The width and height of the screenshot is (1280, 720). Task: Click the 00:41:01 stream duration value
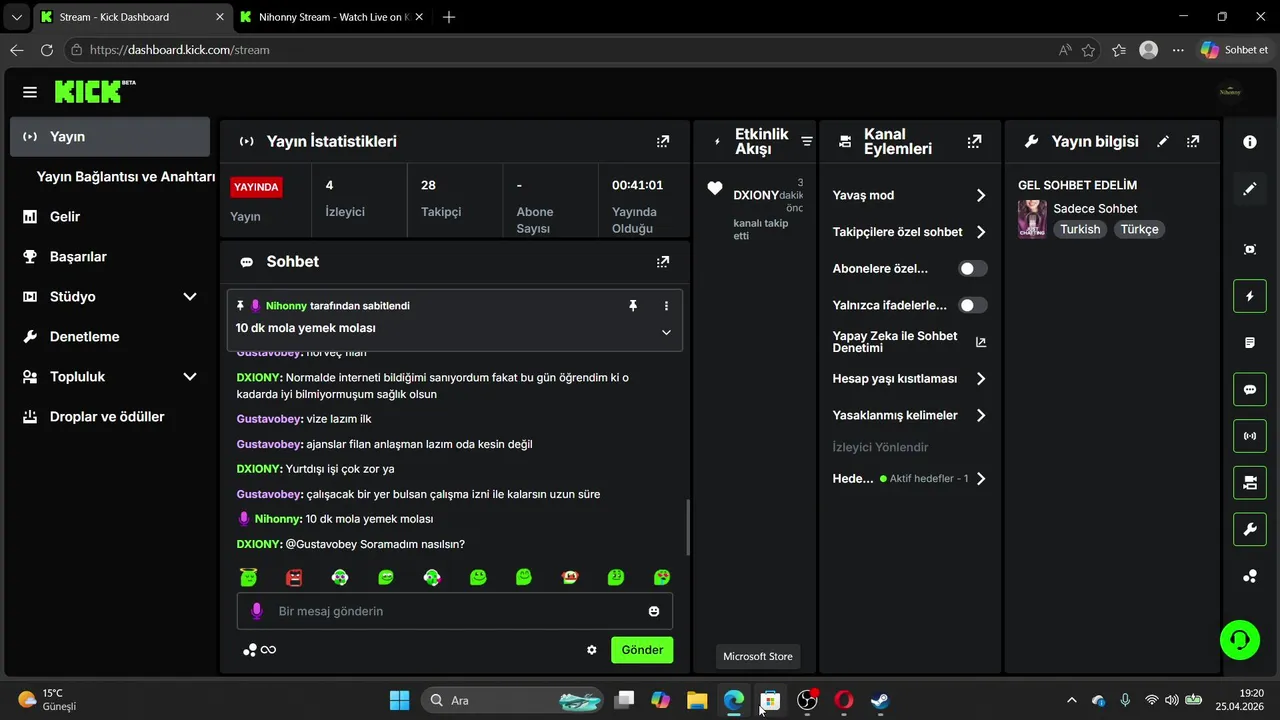[x=638, y=185]
